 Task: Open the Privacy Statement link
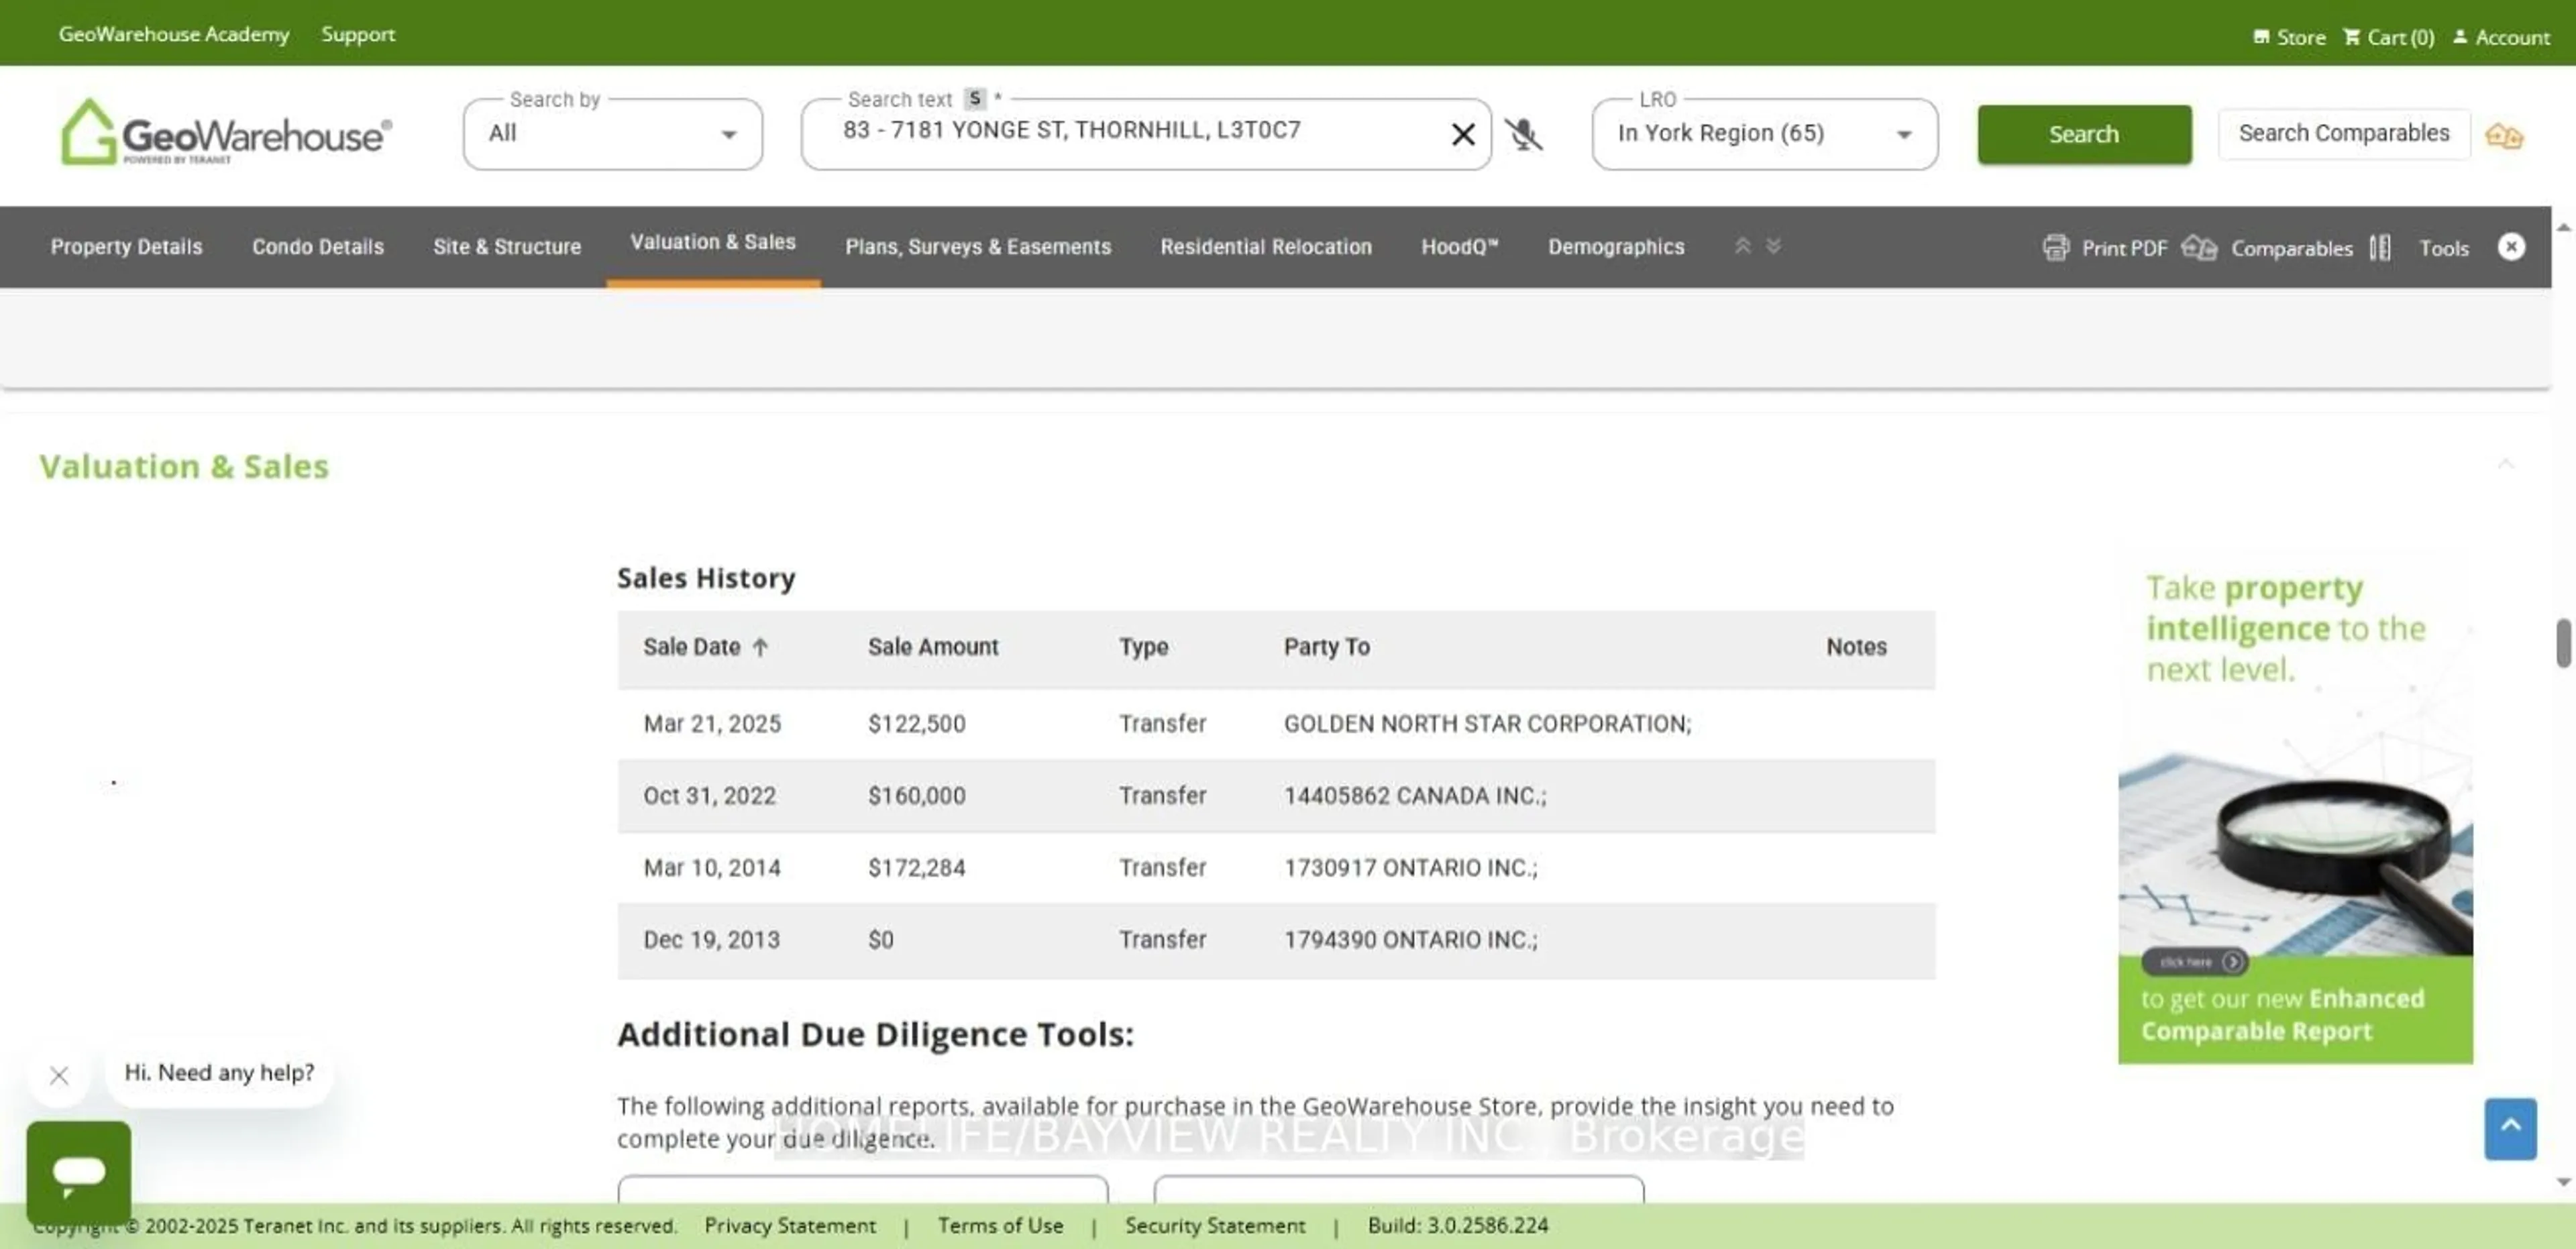pyautogui.click(x=790, y=1226)
